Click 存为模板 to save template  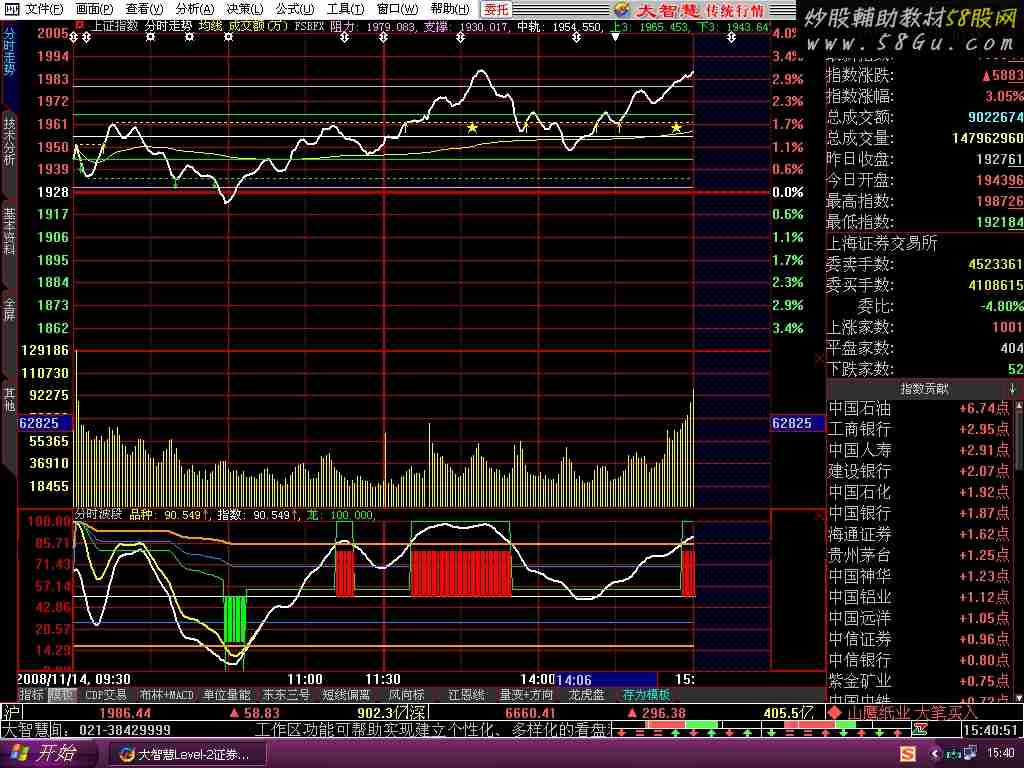[x=647, y=695]
